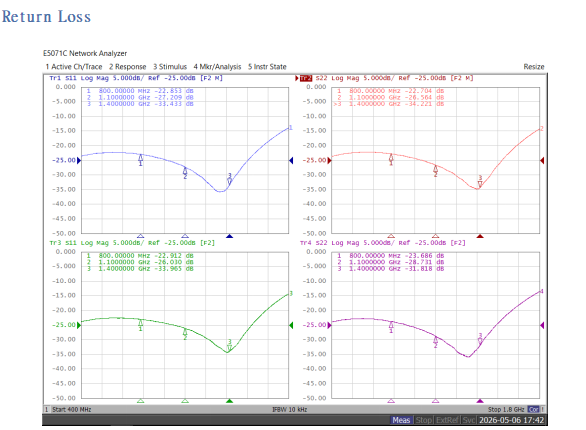This screenshot has height=430, width=586.
Task: Click the Stop 1.8 GHz stimulus field
Action: 506,409
